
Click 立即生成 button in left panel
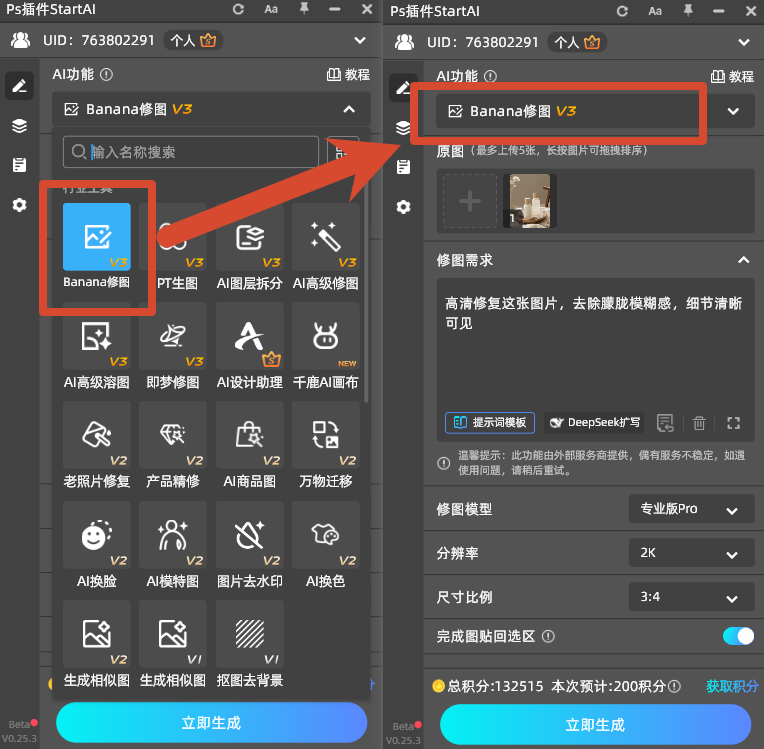(x=211, y=723)
